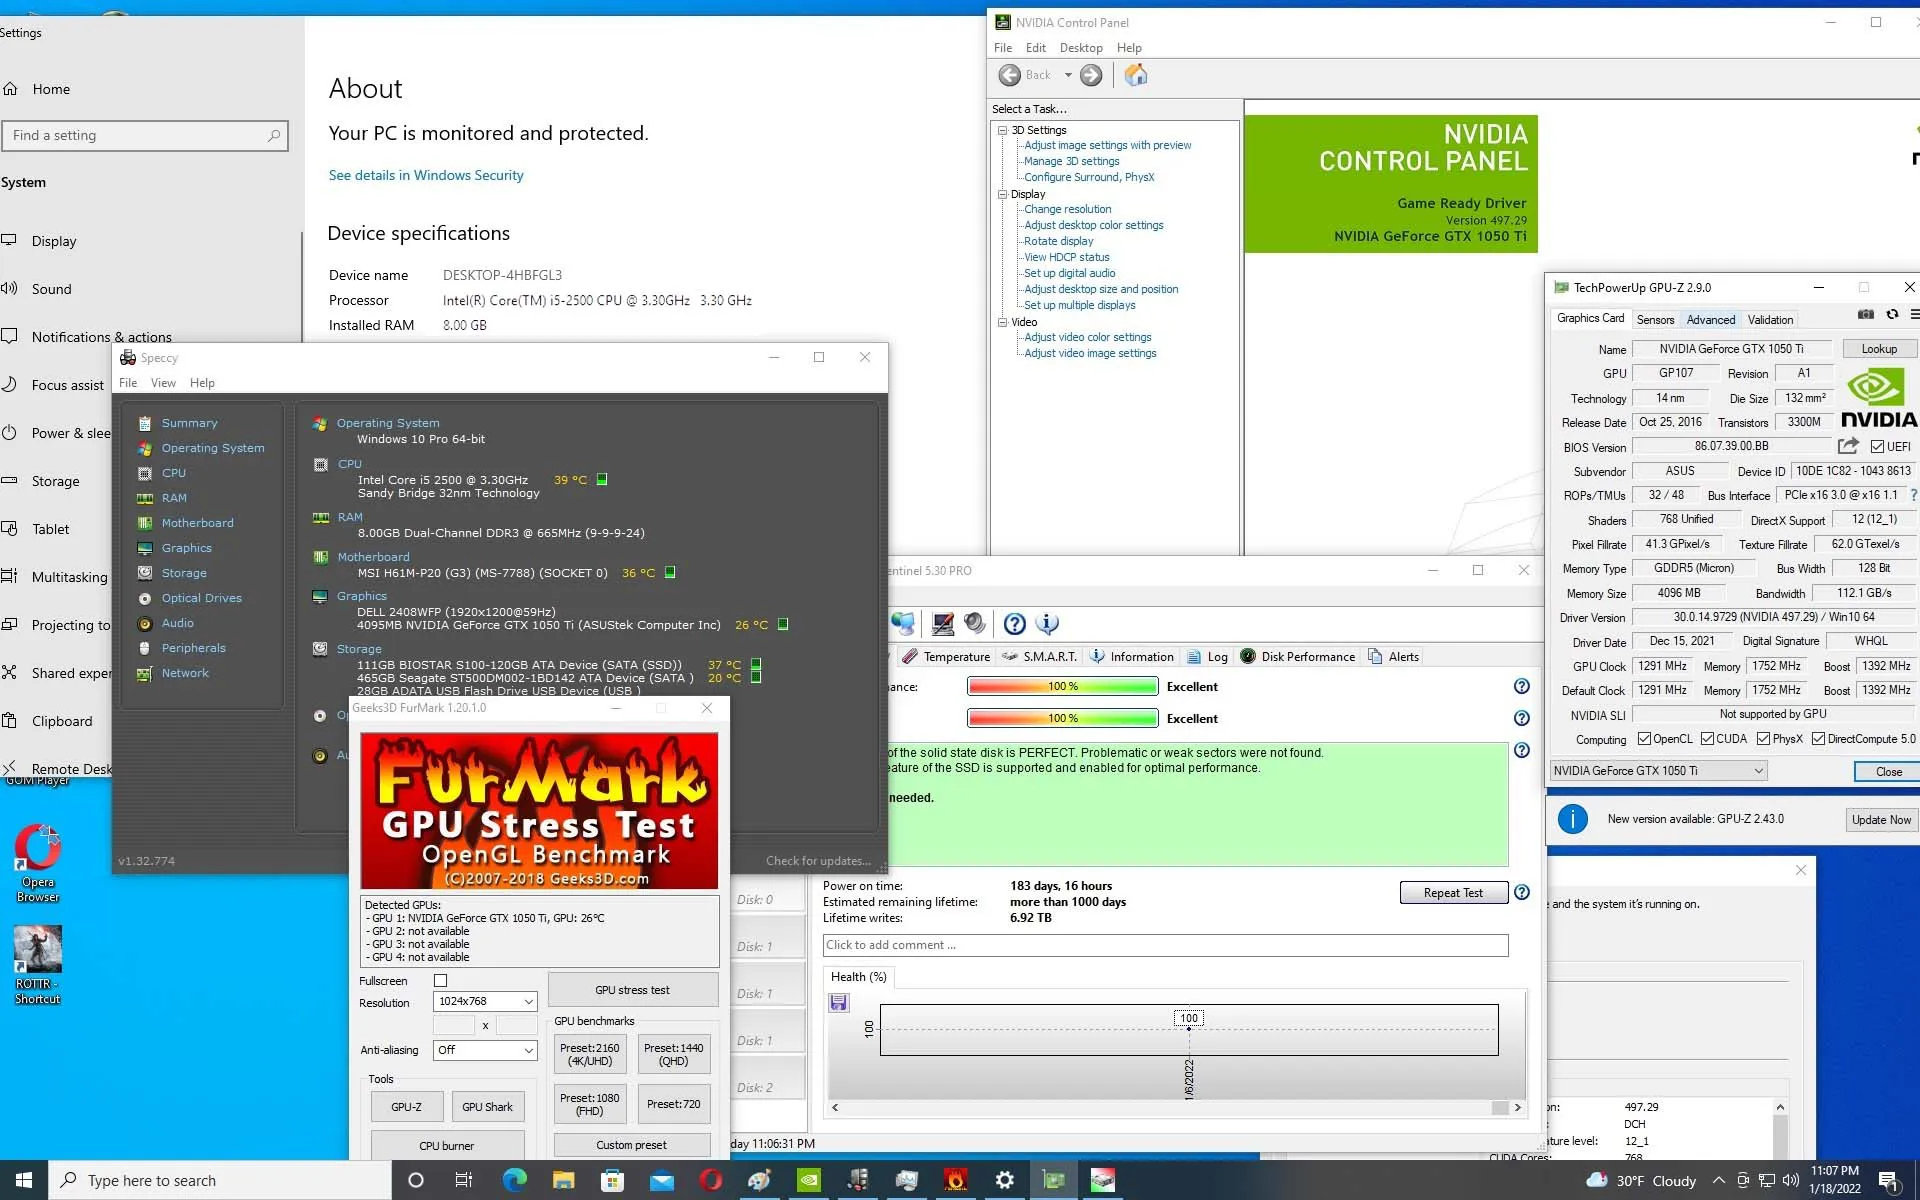Toggle DirectCompute 5.0 checkbox in GPU-Z

click(1819, 739)
